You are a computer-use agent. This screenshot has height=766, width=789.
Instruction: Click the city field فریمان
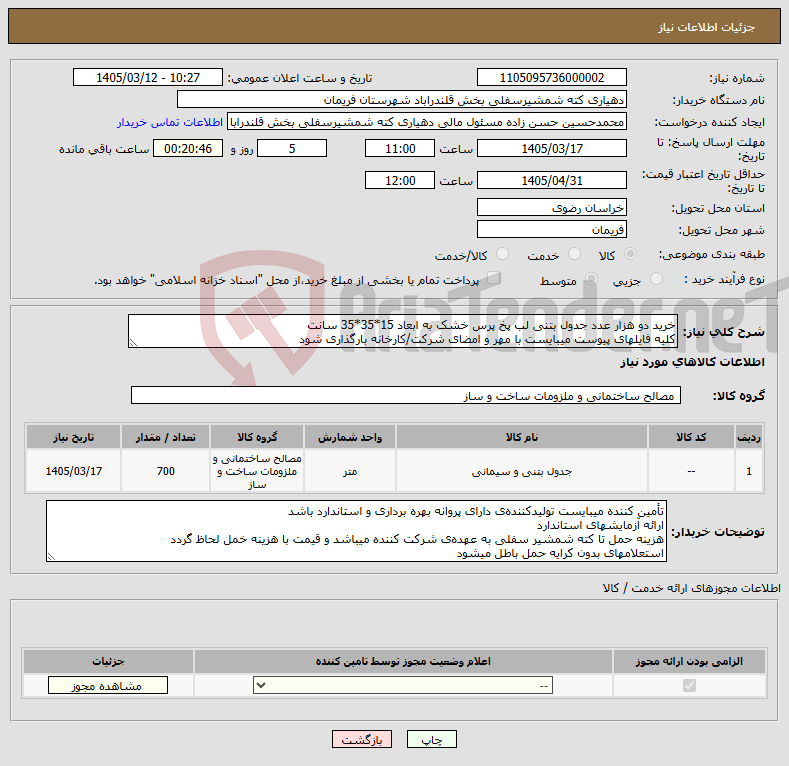pyautogui.click(x=551, y=229)
